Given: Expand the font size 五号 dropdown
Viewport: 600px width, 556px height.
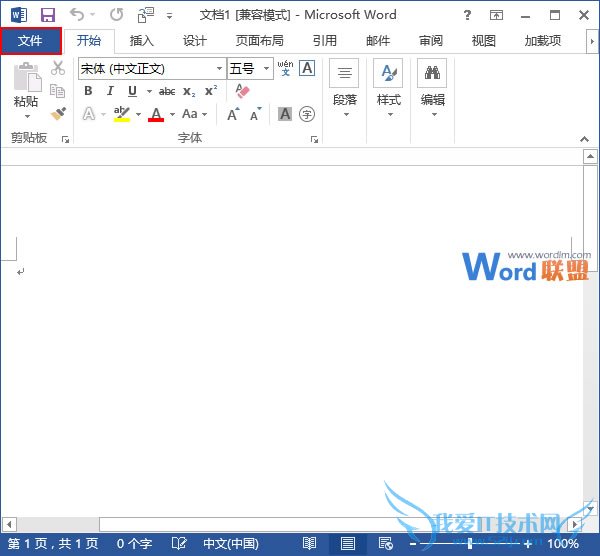Looking at the screenshot, I should (x=266, y=69).
